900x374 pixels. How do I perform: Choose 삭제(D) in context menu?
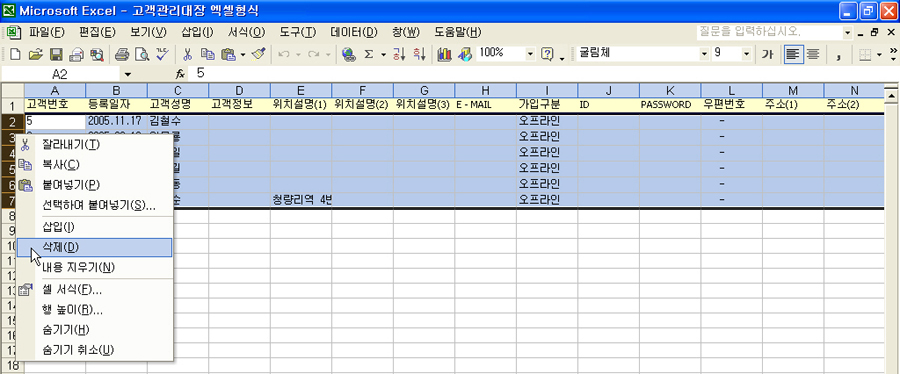coord(95,247)
